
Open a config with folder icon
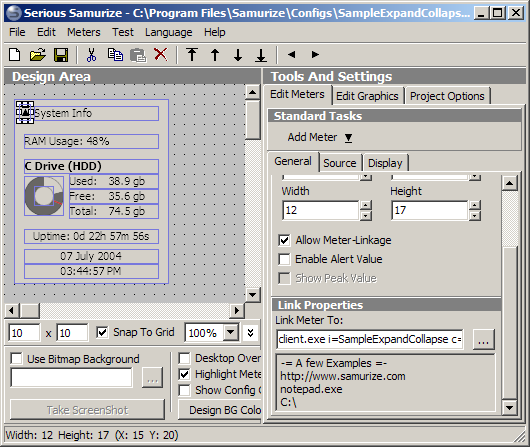click(38, 54)
